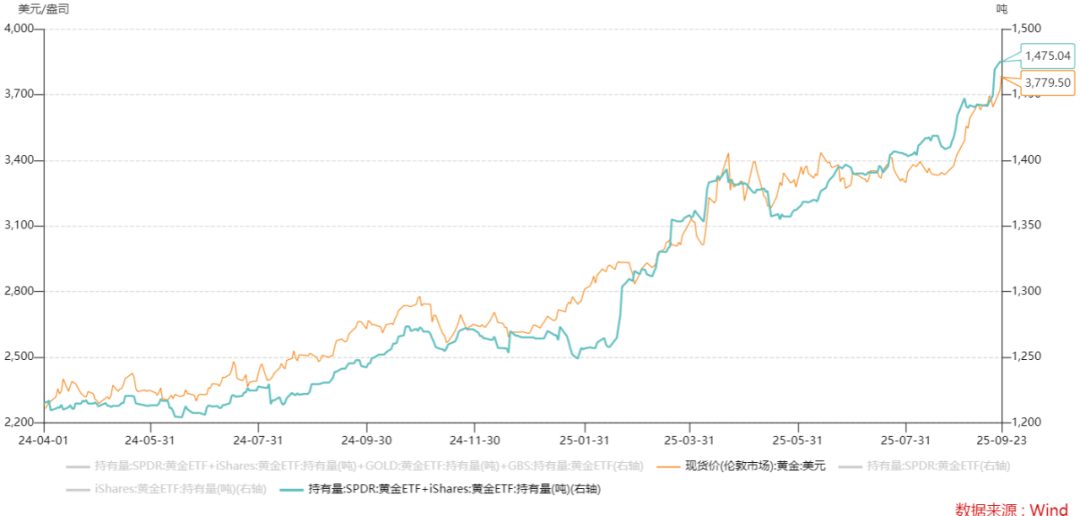Click the teal legend line marker
The height and width of the screenshot is (516, 1080).
coord(290,489)
